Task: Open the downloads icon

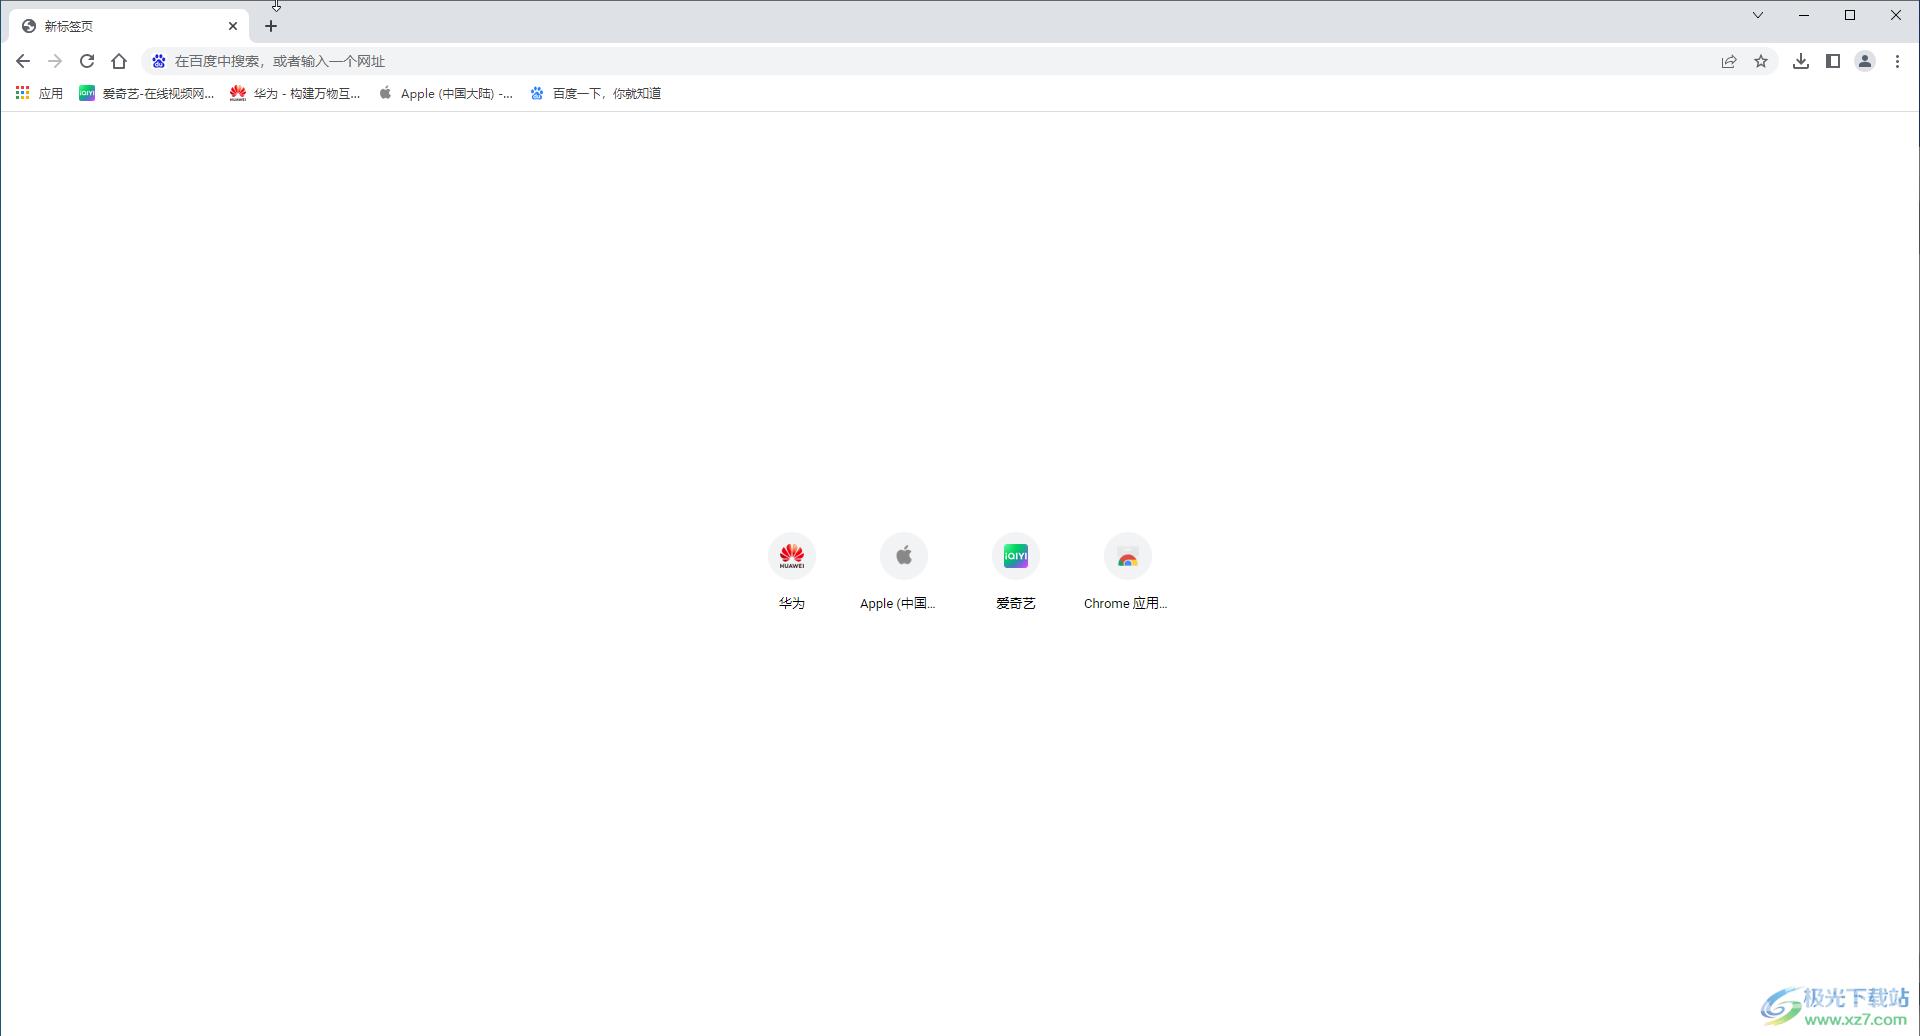Action: 1801,61
